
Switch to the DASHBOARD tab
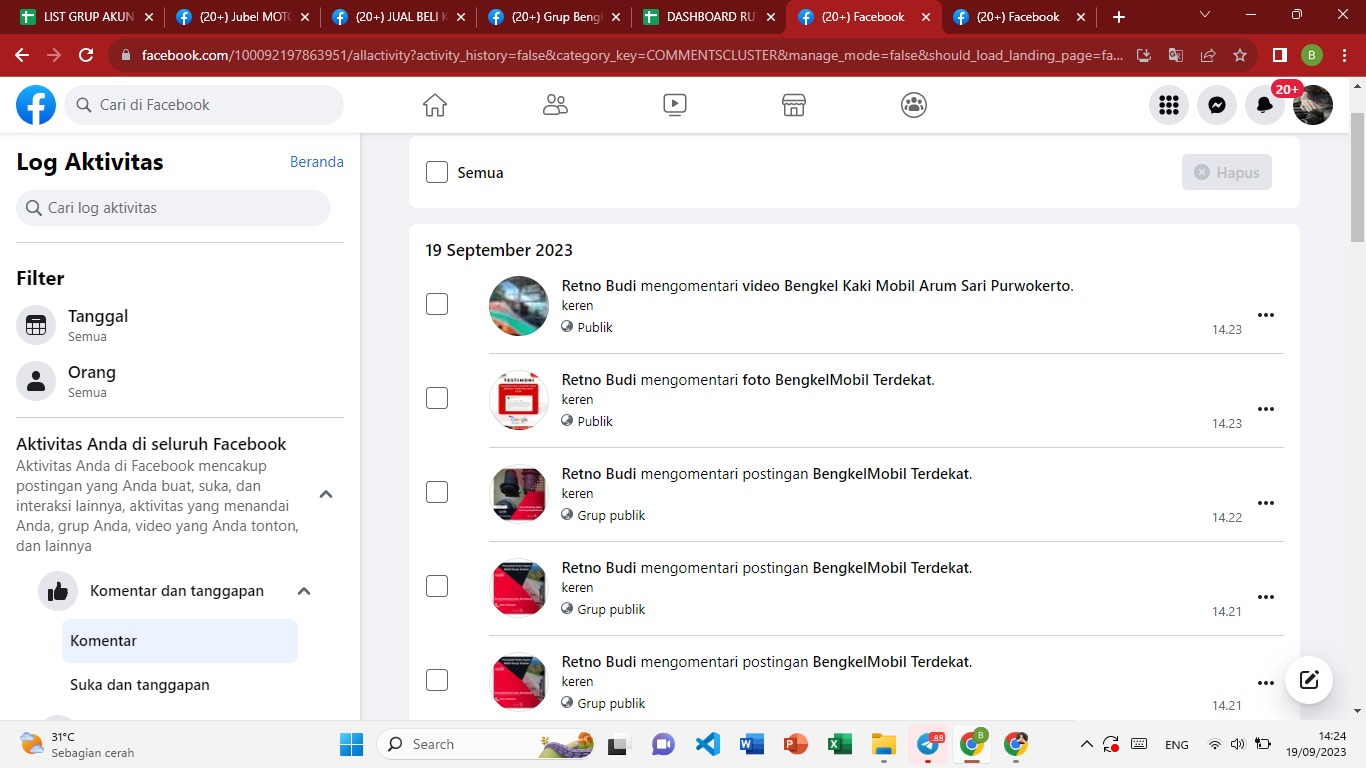(711, 17)
